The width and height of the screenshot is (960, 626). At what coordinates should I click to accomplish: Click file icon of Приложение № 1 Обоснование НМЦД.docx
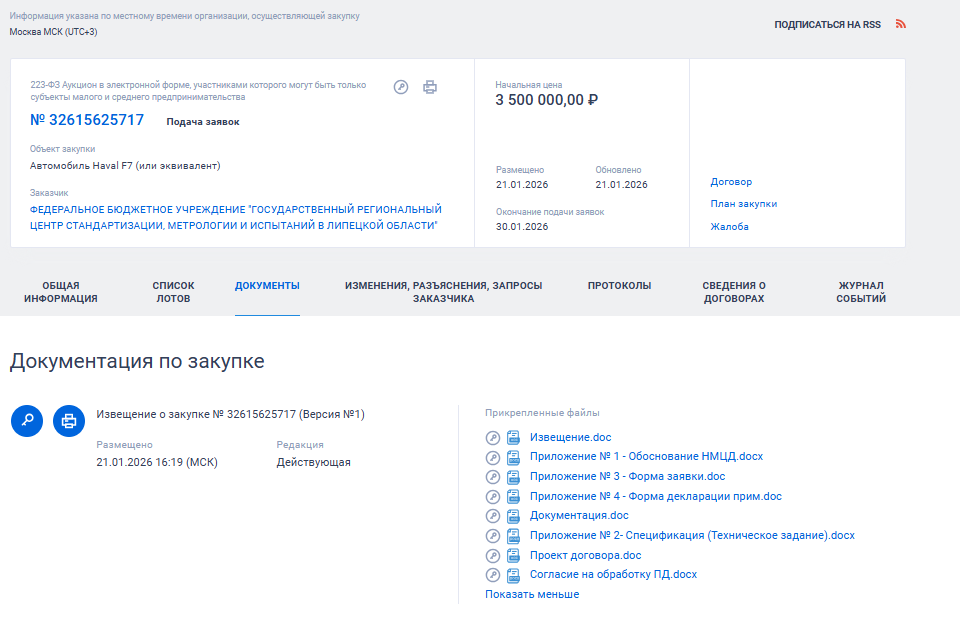tap(513, 457)
